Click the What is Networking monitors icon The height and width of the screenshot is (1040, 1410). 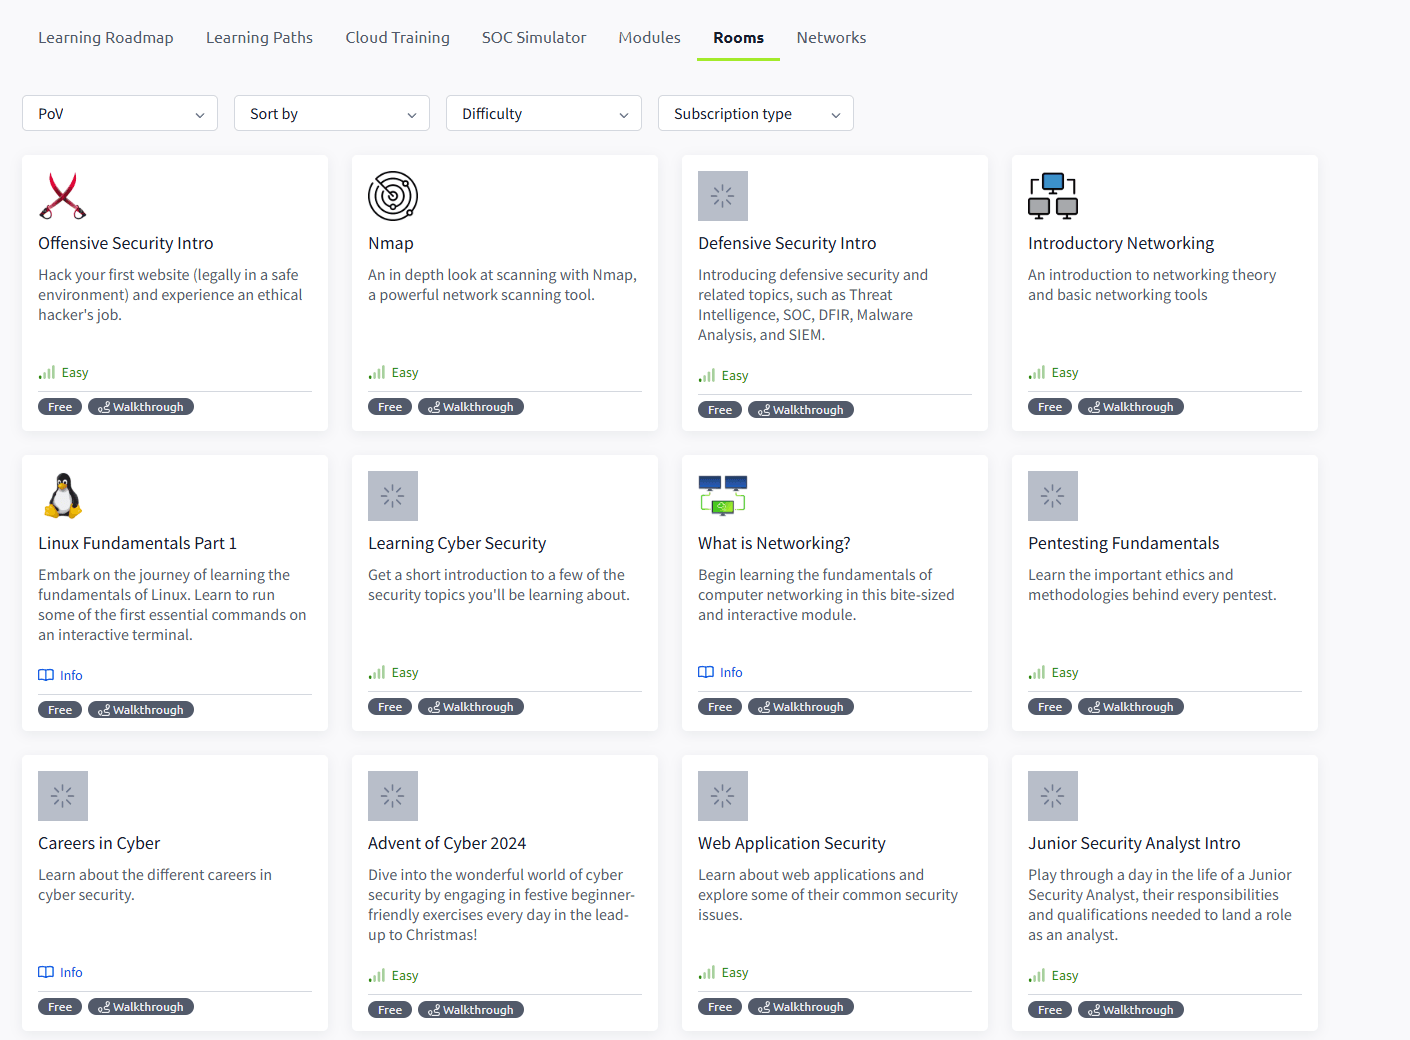(722, 496)
